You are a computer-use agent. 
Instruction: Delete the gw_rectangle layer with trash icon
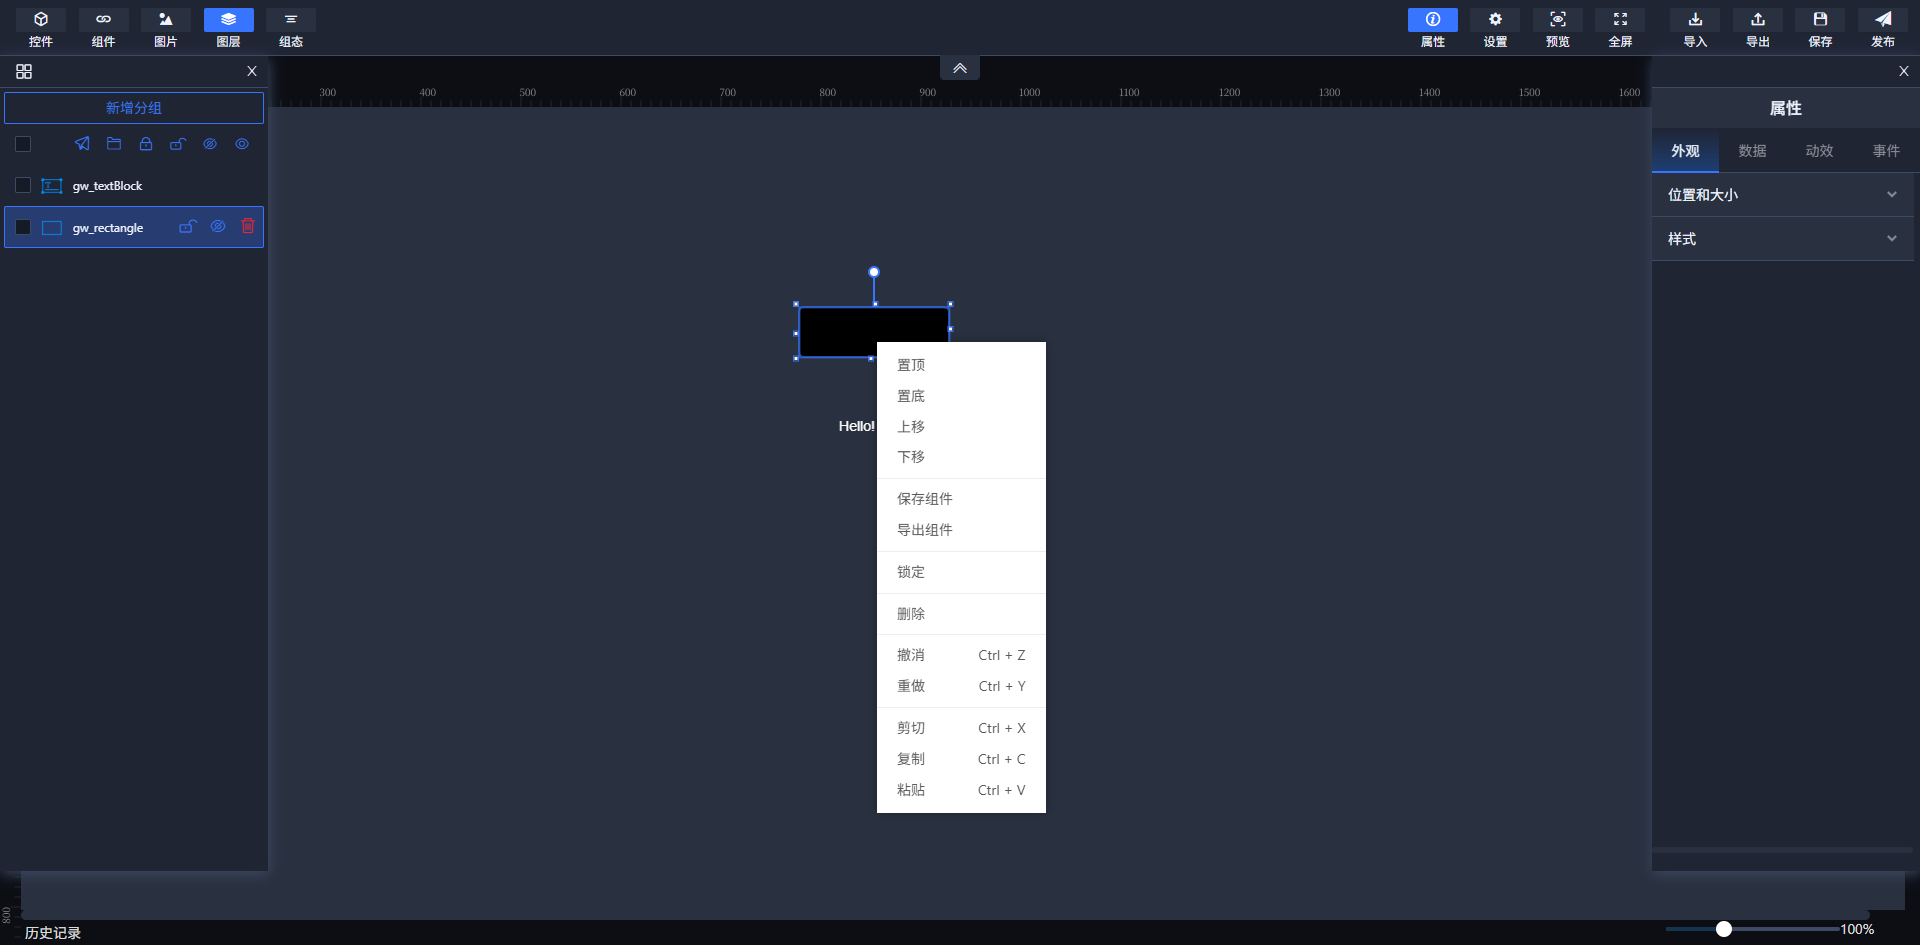tap(248, 227)
